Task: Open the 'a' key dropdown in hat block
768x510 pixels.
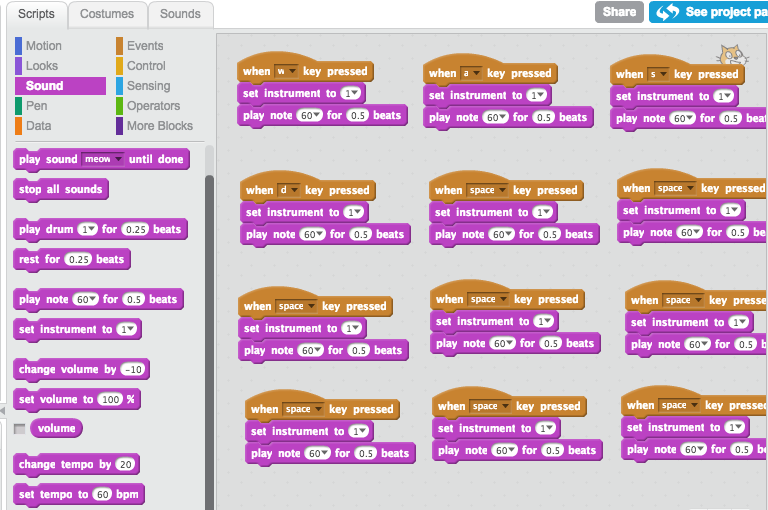Action: click(x=471, y=73)
